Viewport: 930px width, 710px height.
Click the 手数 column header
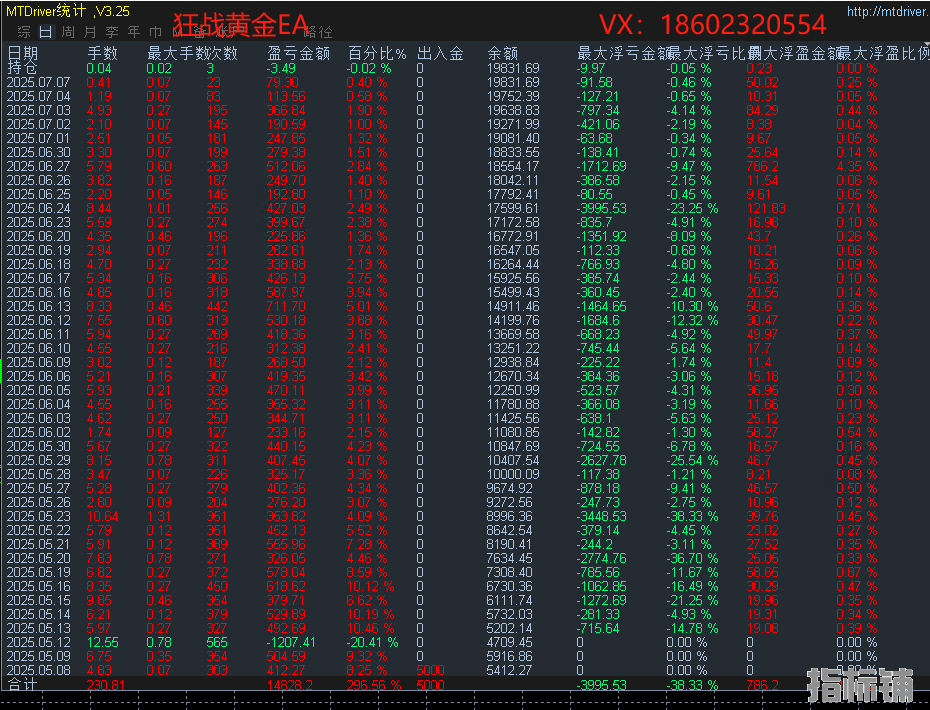[103, 53]
